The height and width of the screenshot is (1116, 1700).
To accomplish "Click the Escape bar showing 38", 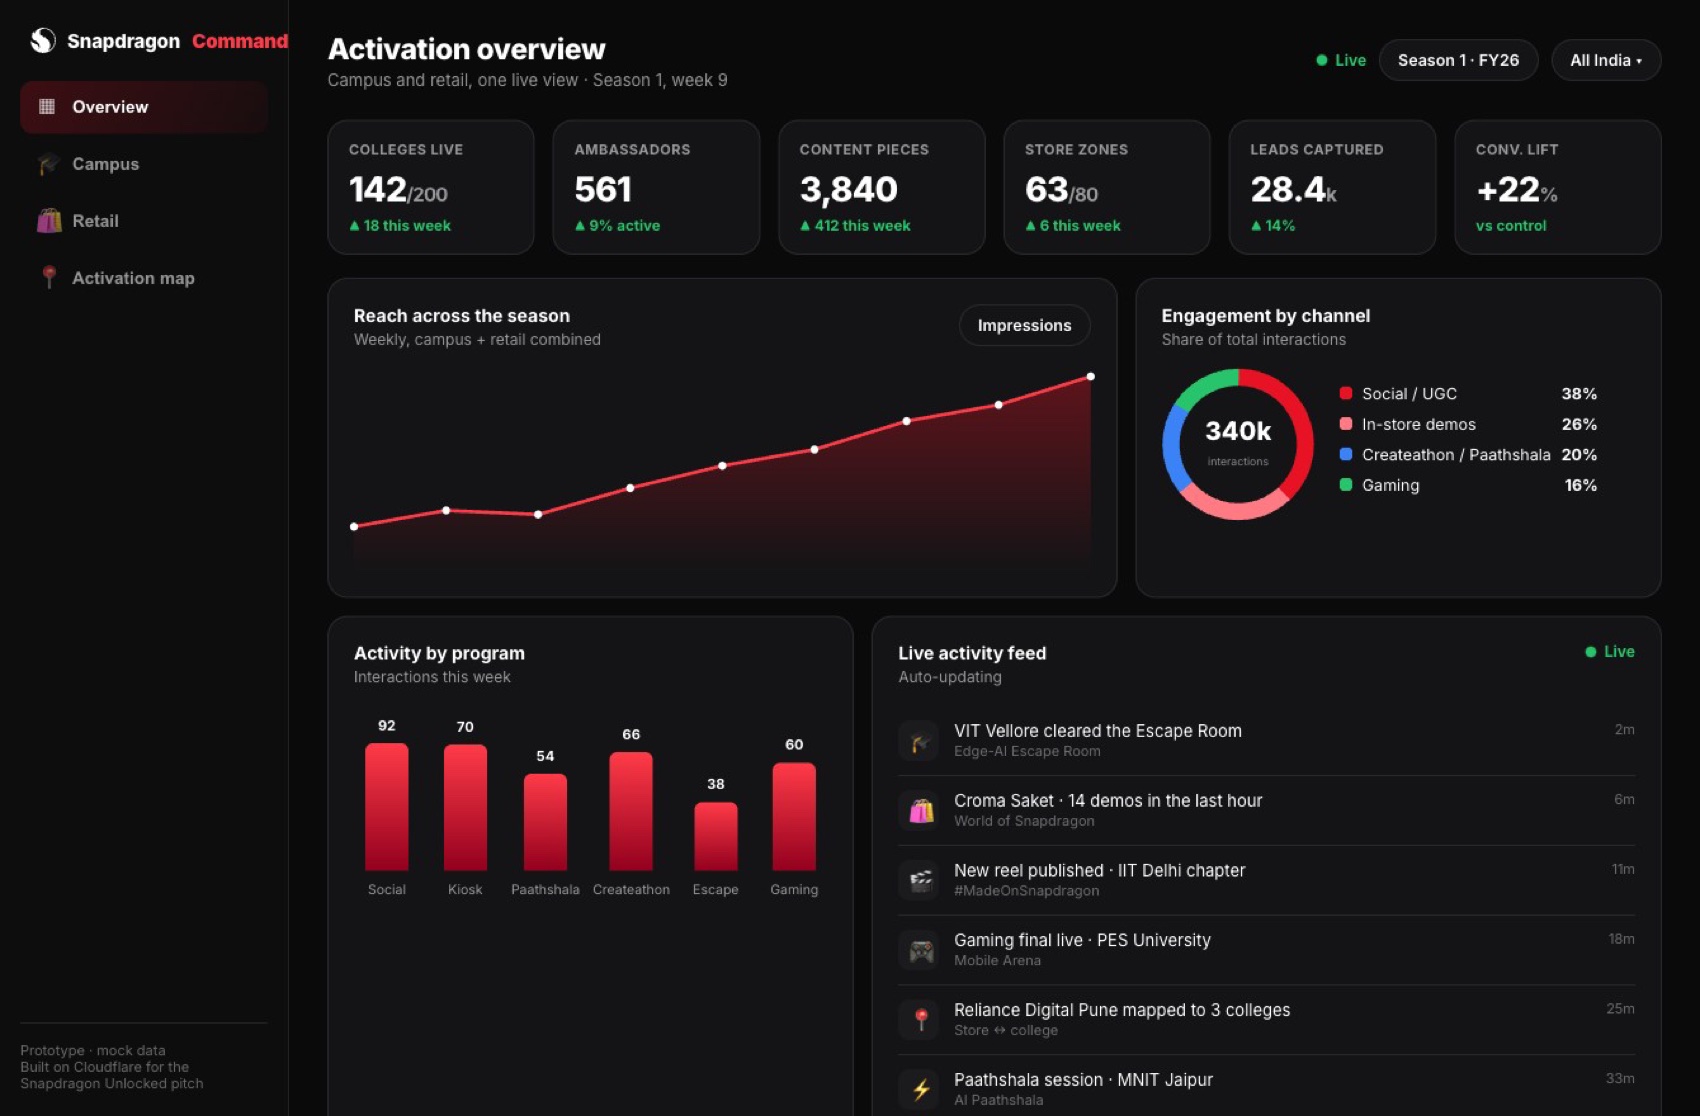I will tap(716, 836).
